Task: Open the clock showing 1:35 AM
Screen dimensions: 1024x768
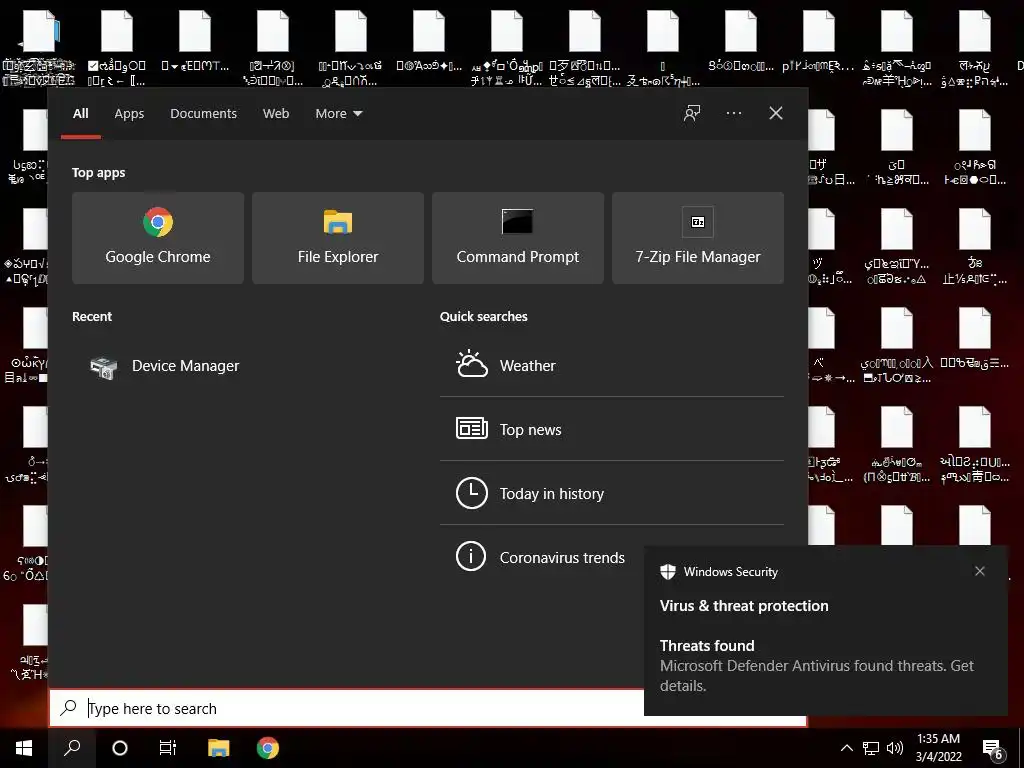Action: 938,748
